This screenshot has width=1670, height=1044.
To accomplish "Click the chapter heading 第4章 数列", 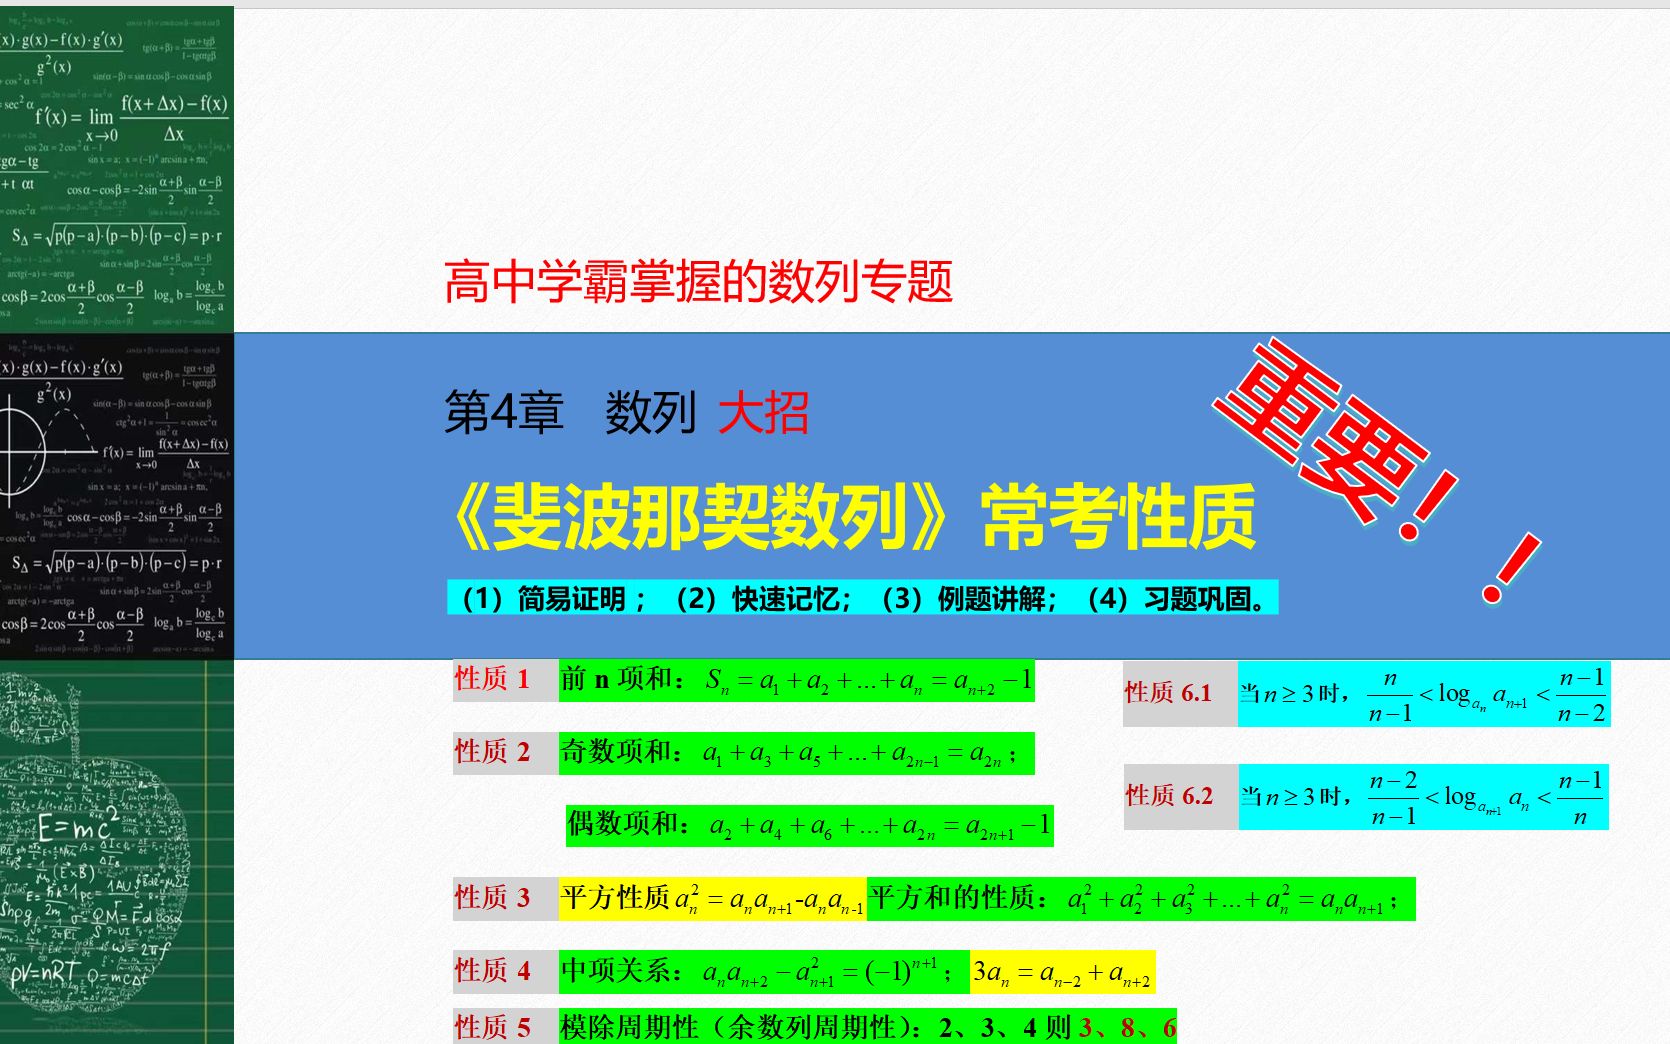I will click(571, 412).
